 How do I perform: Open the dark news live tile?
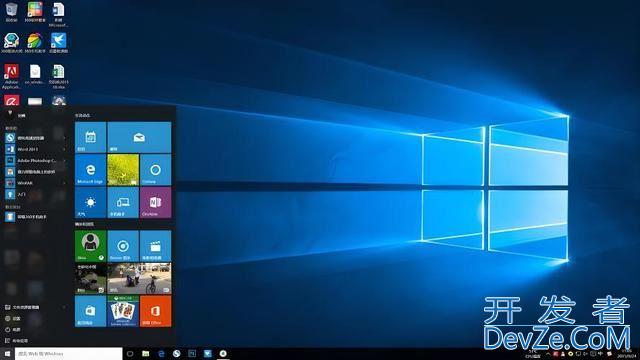click(x=90, y=279)
